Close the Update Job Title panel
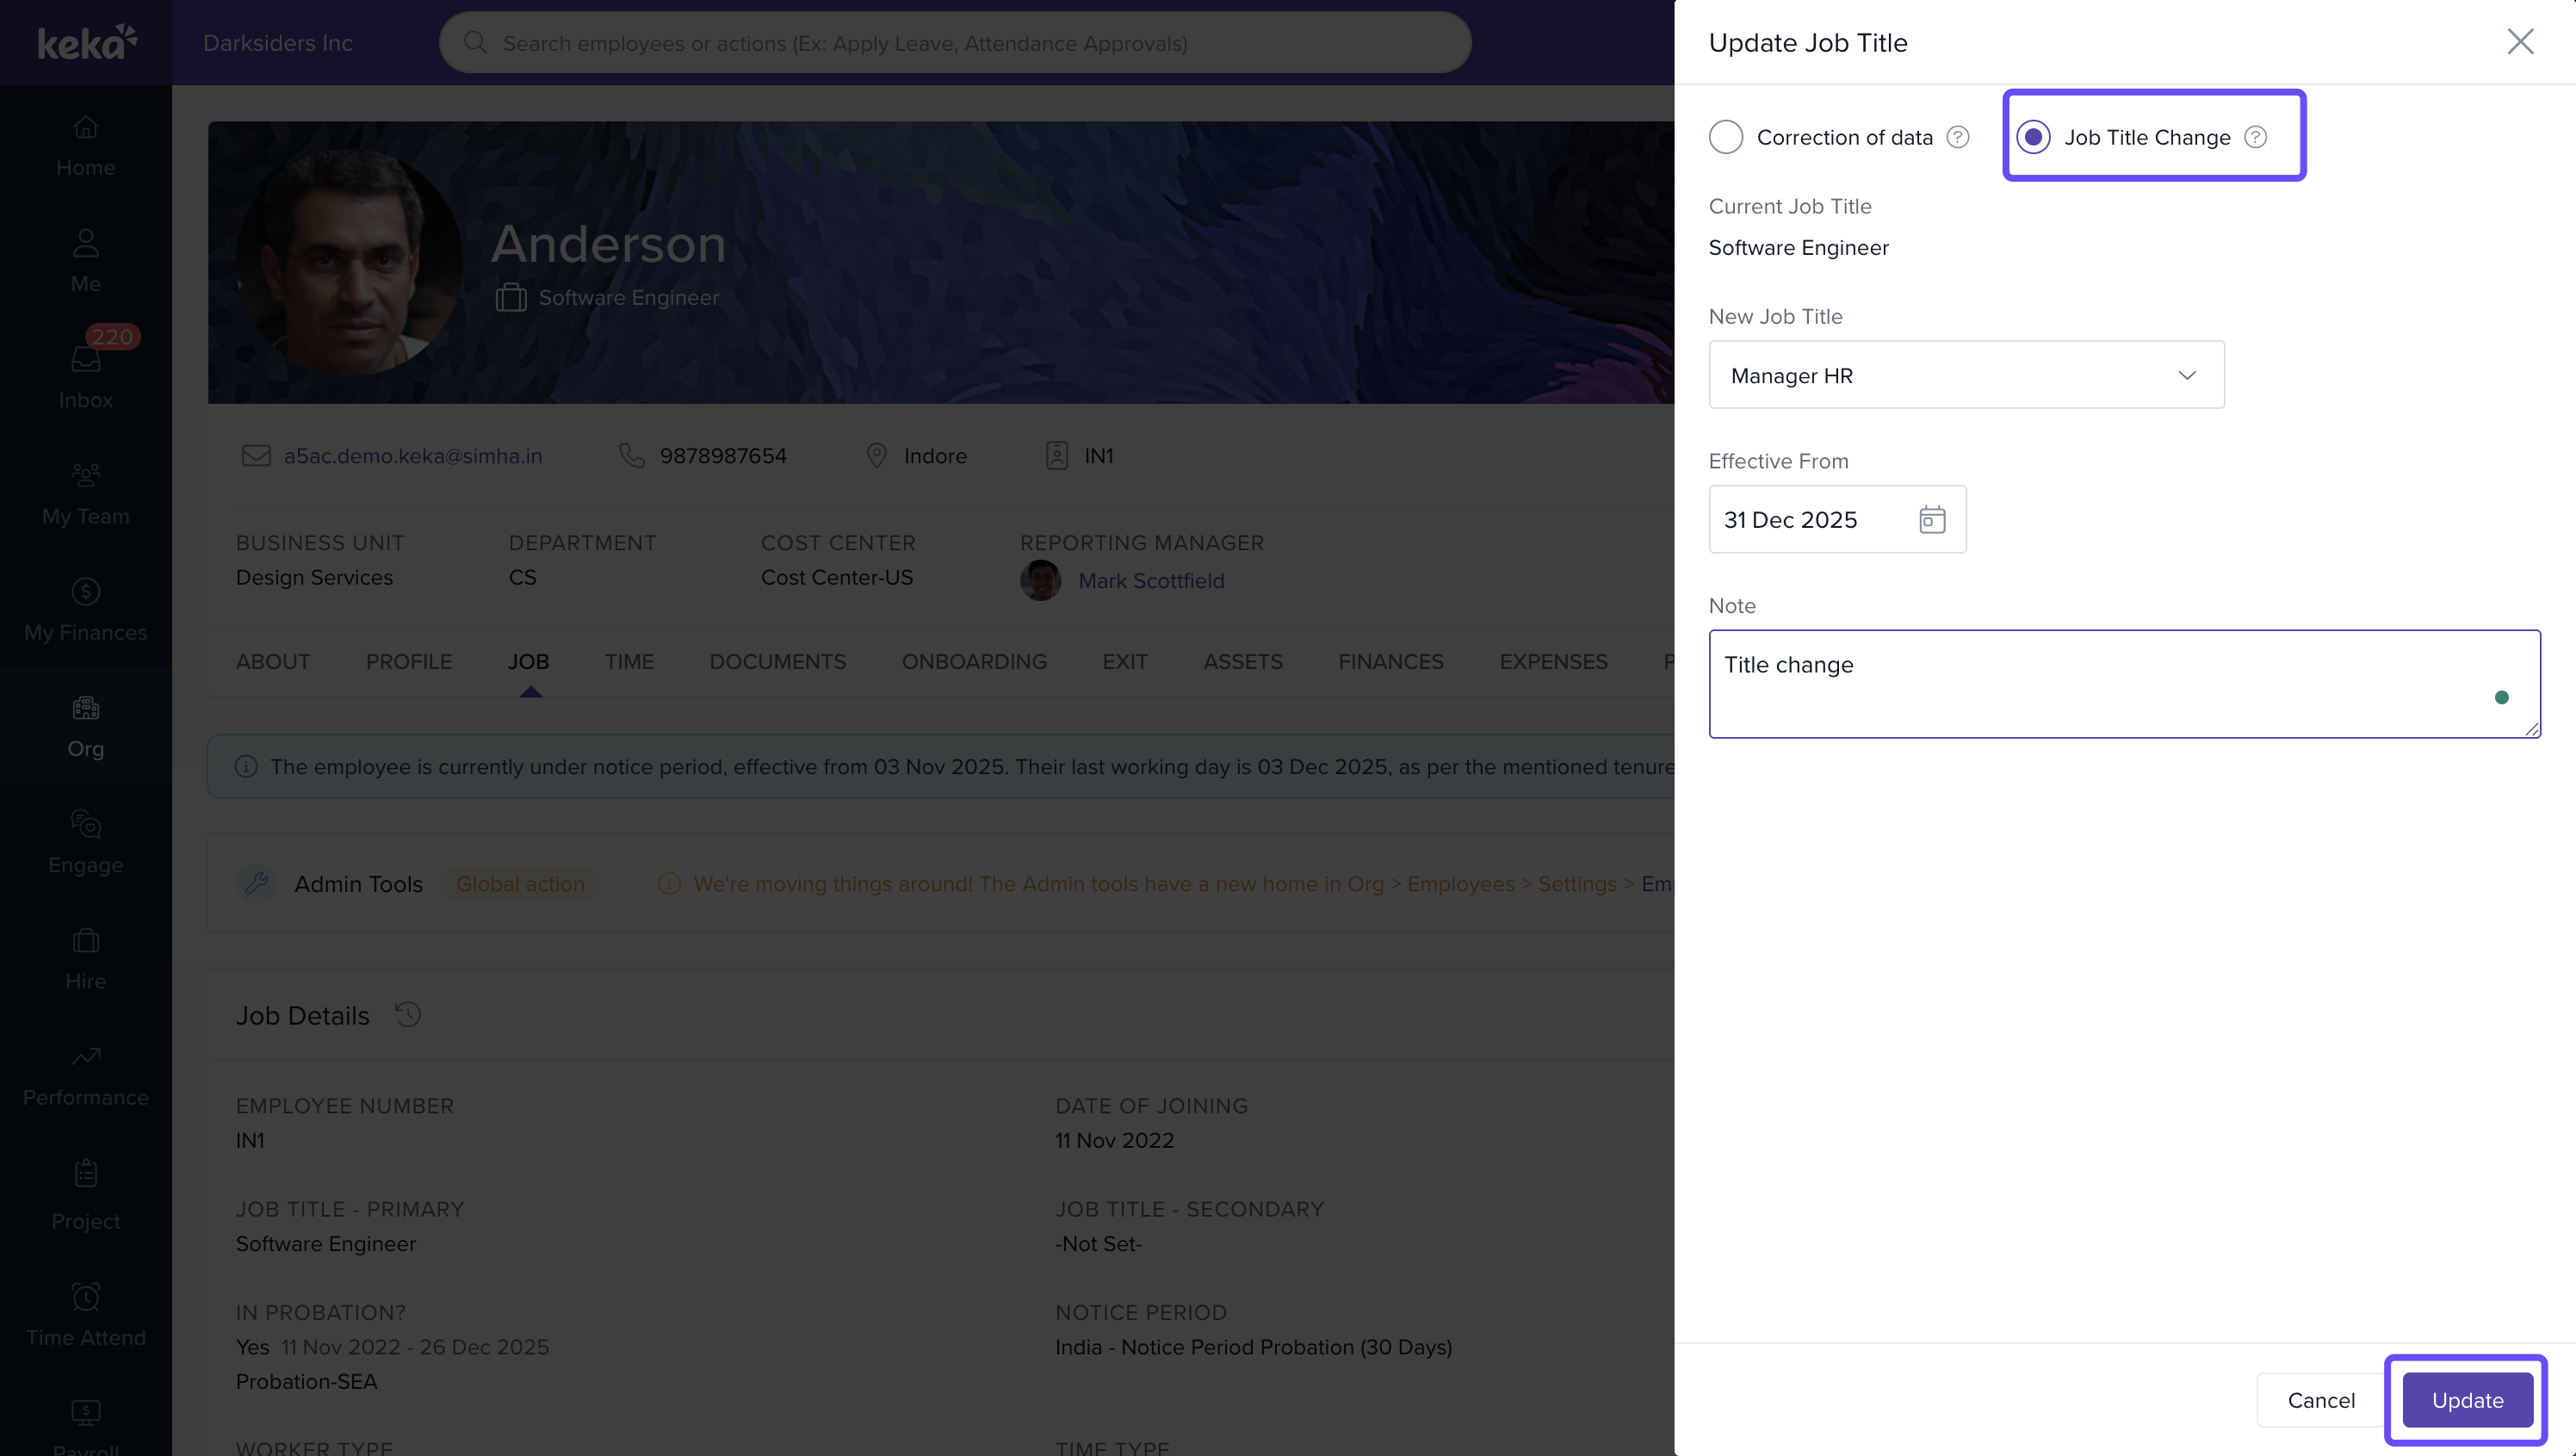2576x1456 pixels. (x=2519, y=42)
